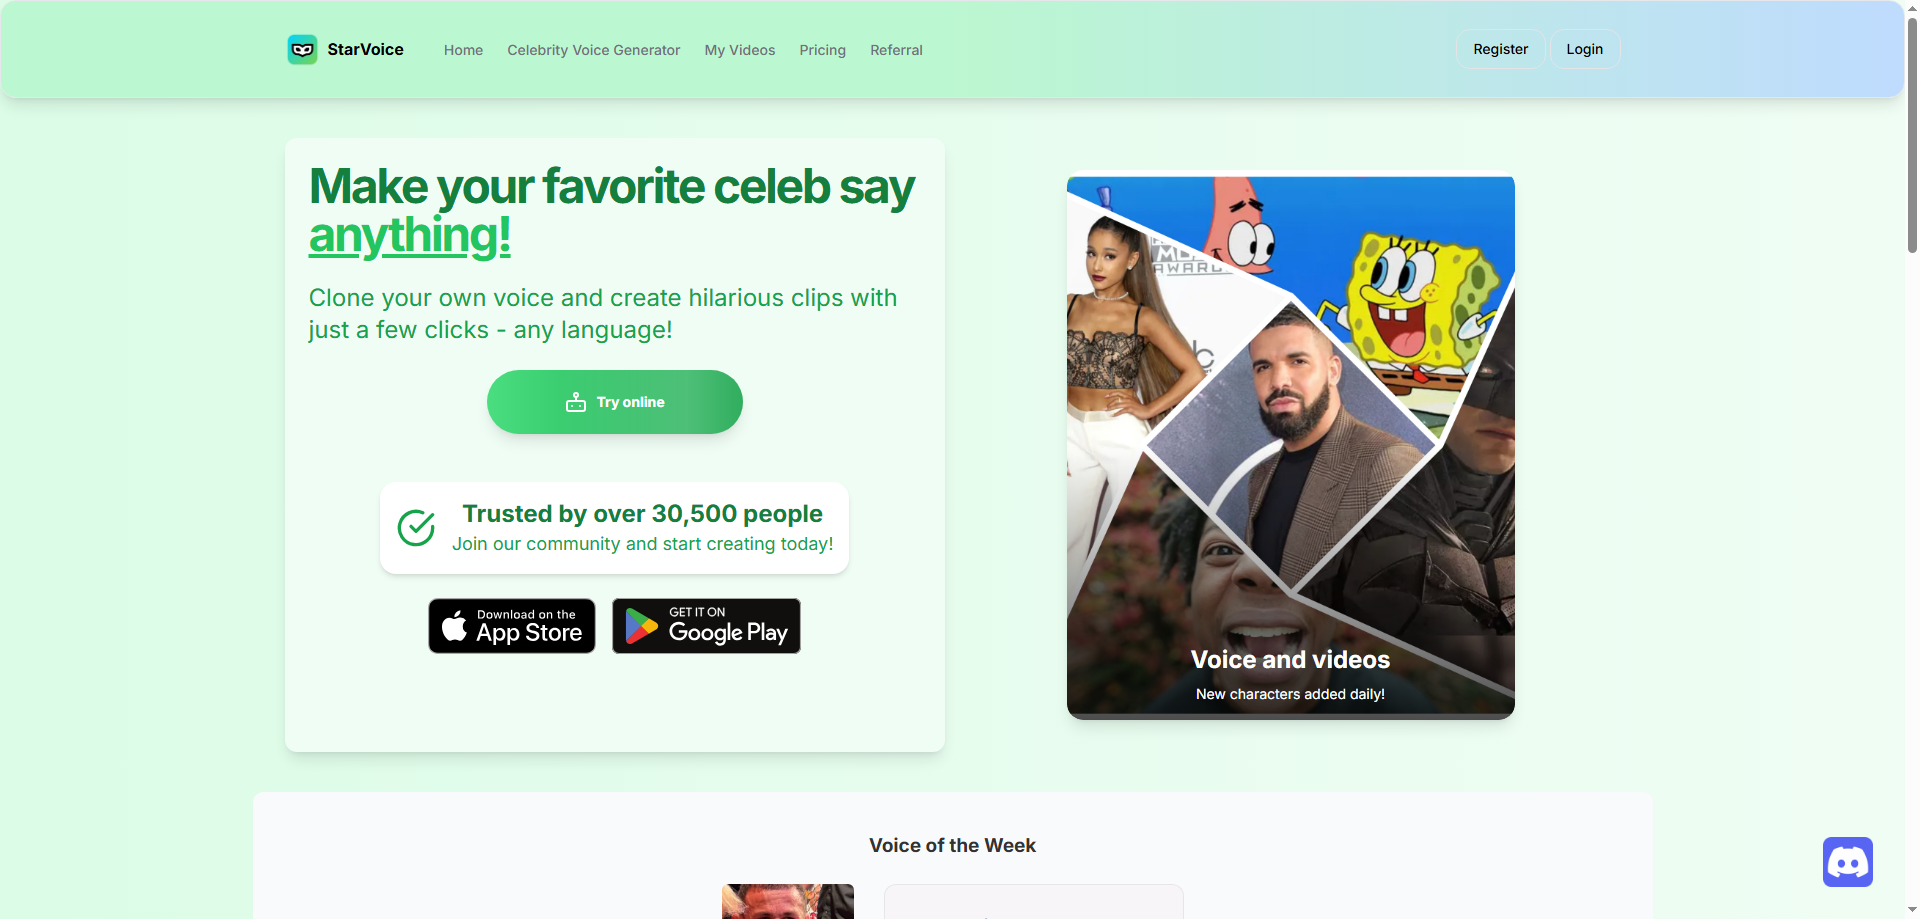Click the green checkmark trust icon
Viewport: 1920px width, 919px height.
point(416,528)
